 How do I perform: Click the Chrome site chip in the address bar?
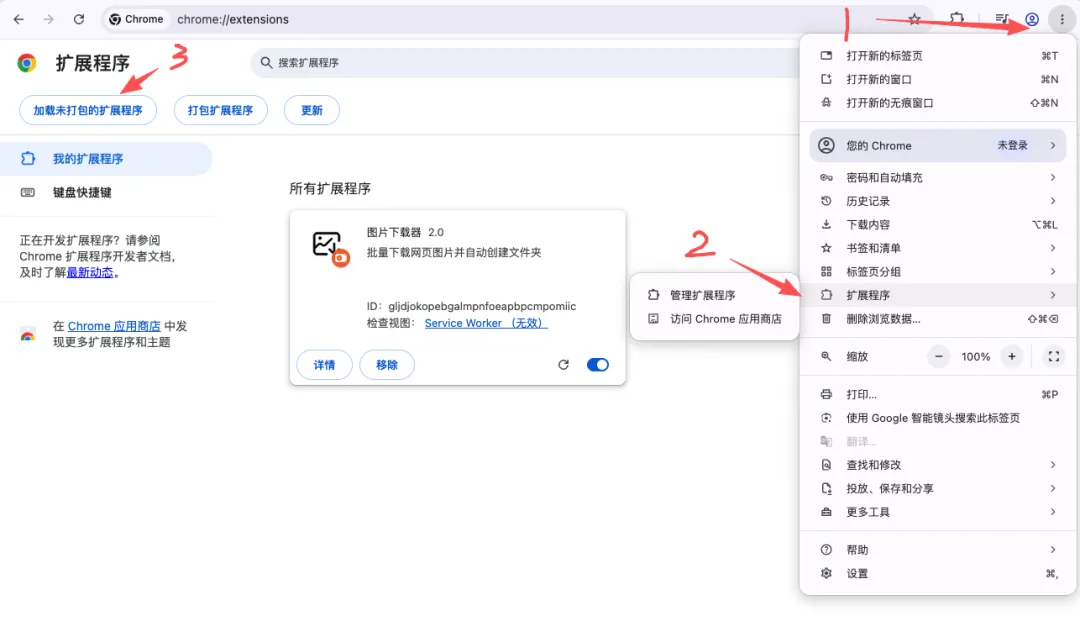(x=136, y=19)
